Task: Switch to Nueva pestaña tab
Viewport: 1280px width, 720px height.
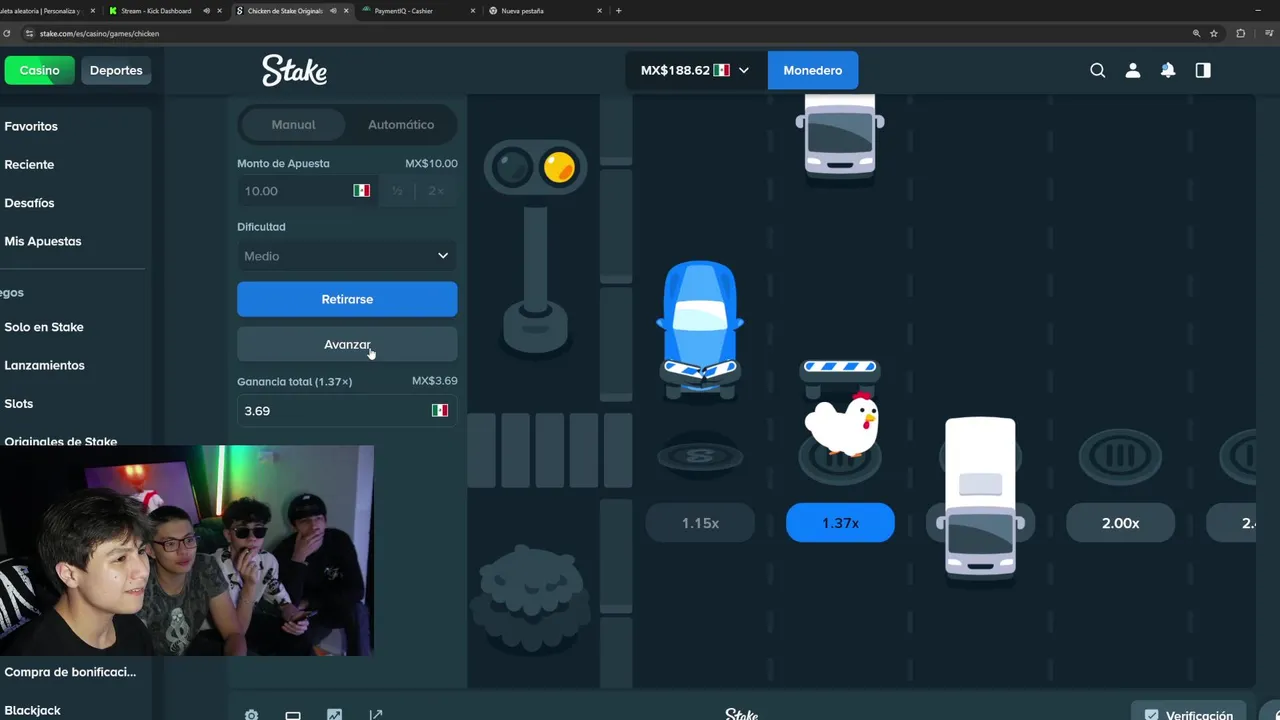Action: click(x=547, y=11)
